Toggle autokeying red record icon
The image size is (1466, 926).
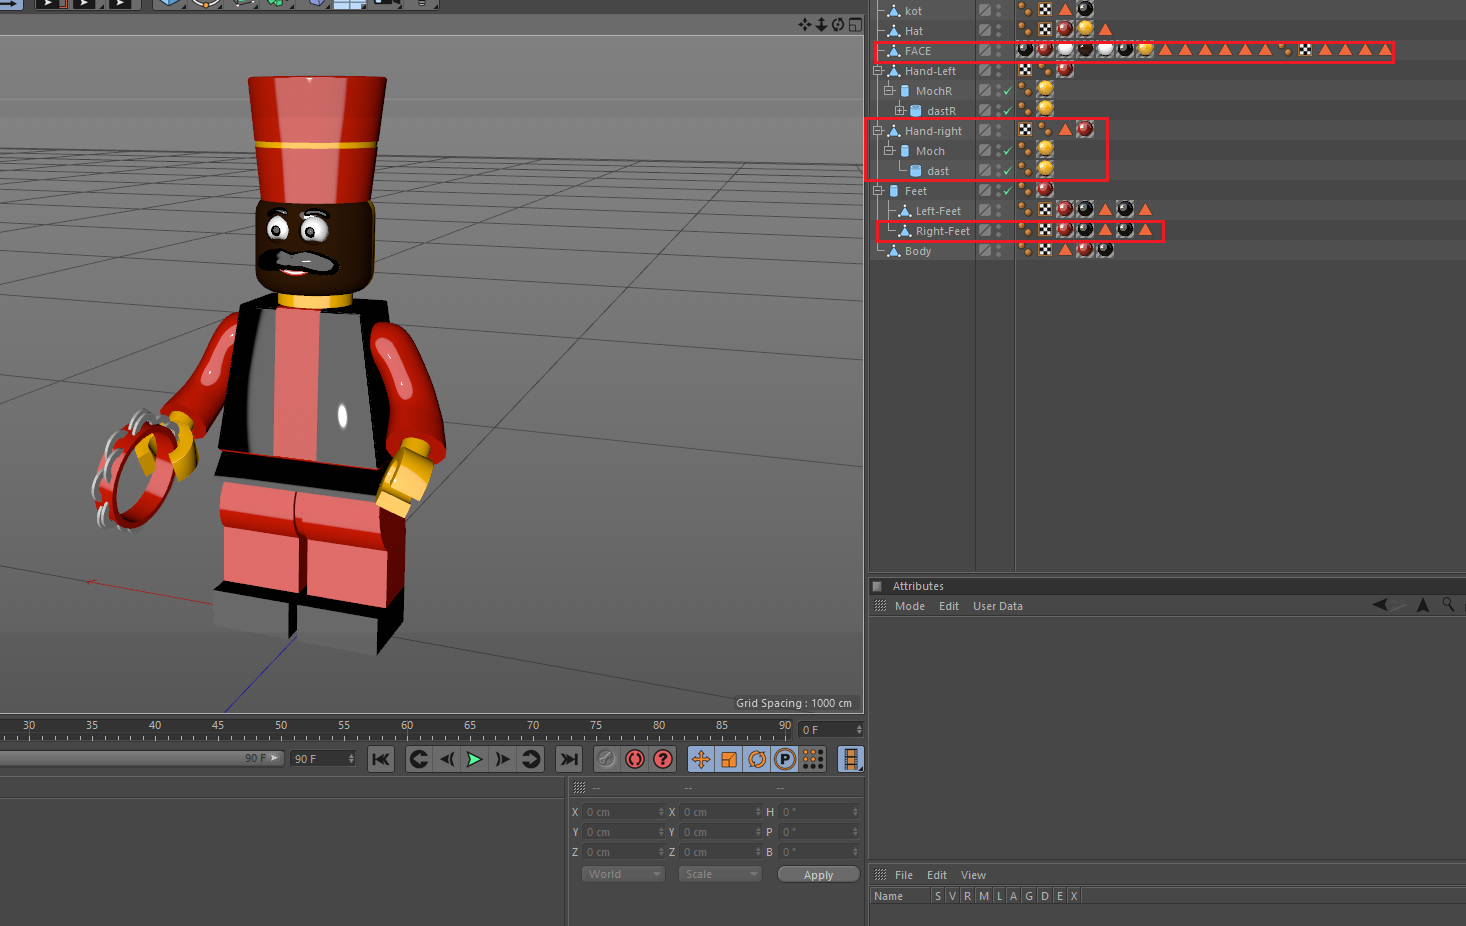(x=635, y=759)
